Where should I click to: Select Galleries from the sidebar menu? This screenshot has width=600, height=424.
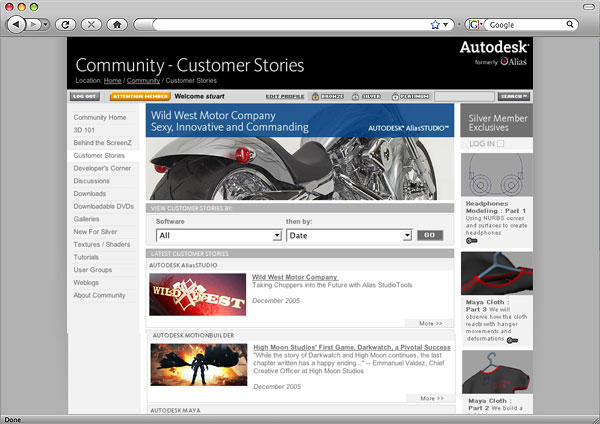coord(86,218)
